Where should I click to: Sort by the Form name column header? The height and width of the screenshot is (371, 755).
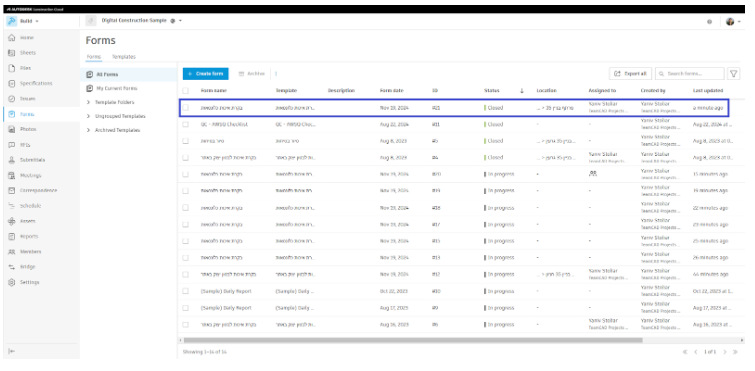214,90
